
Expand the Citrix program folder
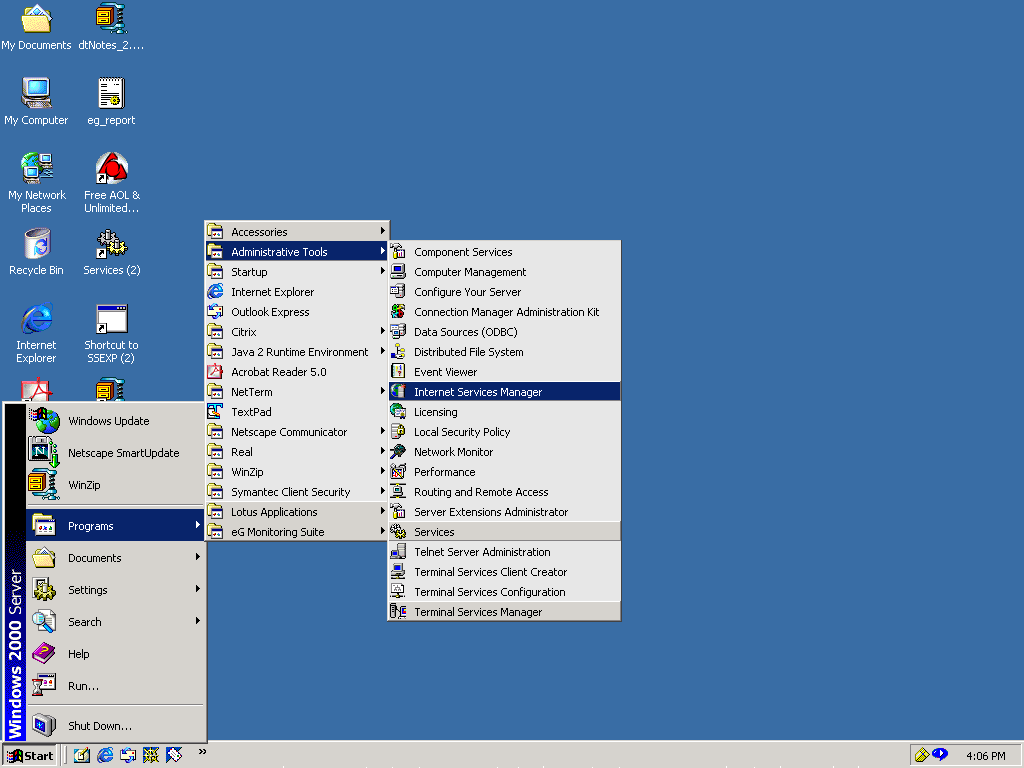tap(297, 332)
